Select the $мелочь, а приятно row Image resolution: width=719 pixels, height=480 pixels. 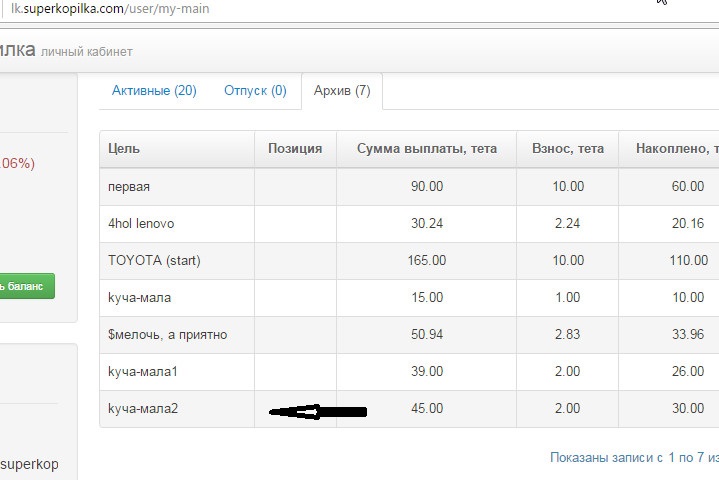(x=167, y=335)
